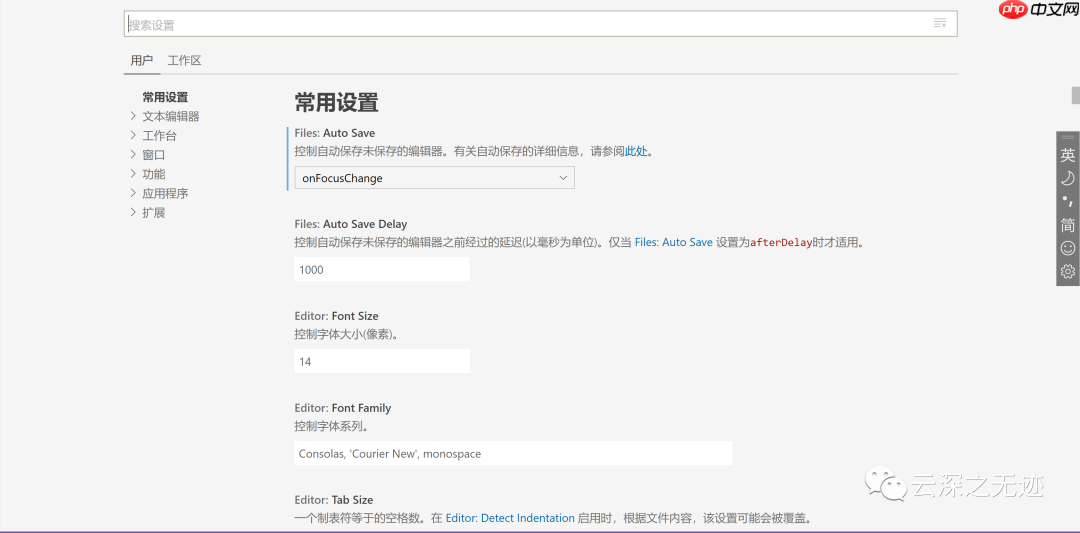Viewport: 1080px width, 533px height.
Task: Expand 应用程序 tree chevron
Action: (133, 193)
